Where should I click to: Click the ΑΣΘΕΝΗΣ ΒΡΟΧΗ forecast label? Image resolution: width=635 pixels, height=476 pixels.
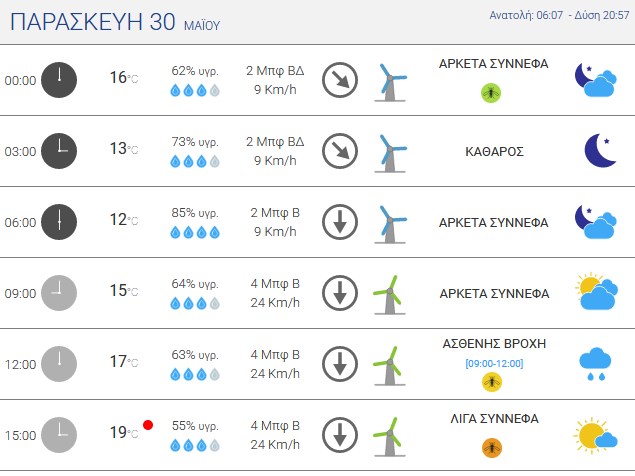tap(494, 344)
